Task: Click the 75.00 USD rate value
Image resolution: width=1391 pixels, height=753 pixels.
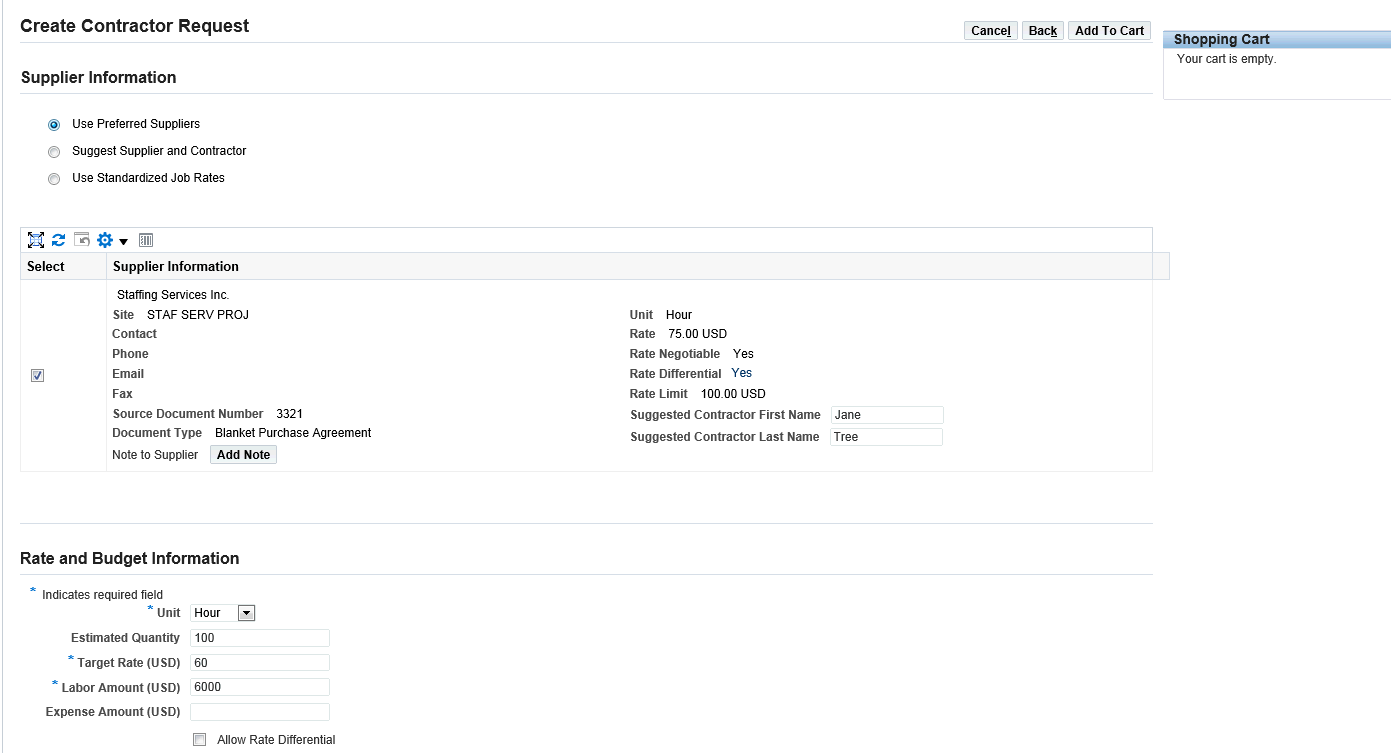Action: [698, 334]
